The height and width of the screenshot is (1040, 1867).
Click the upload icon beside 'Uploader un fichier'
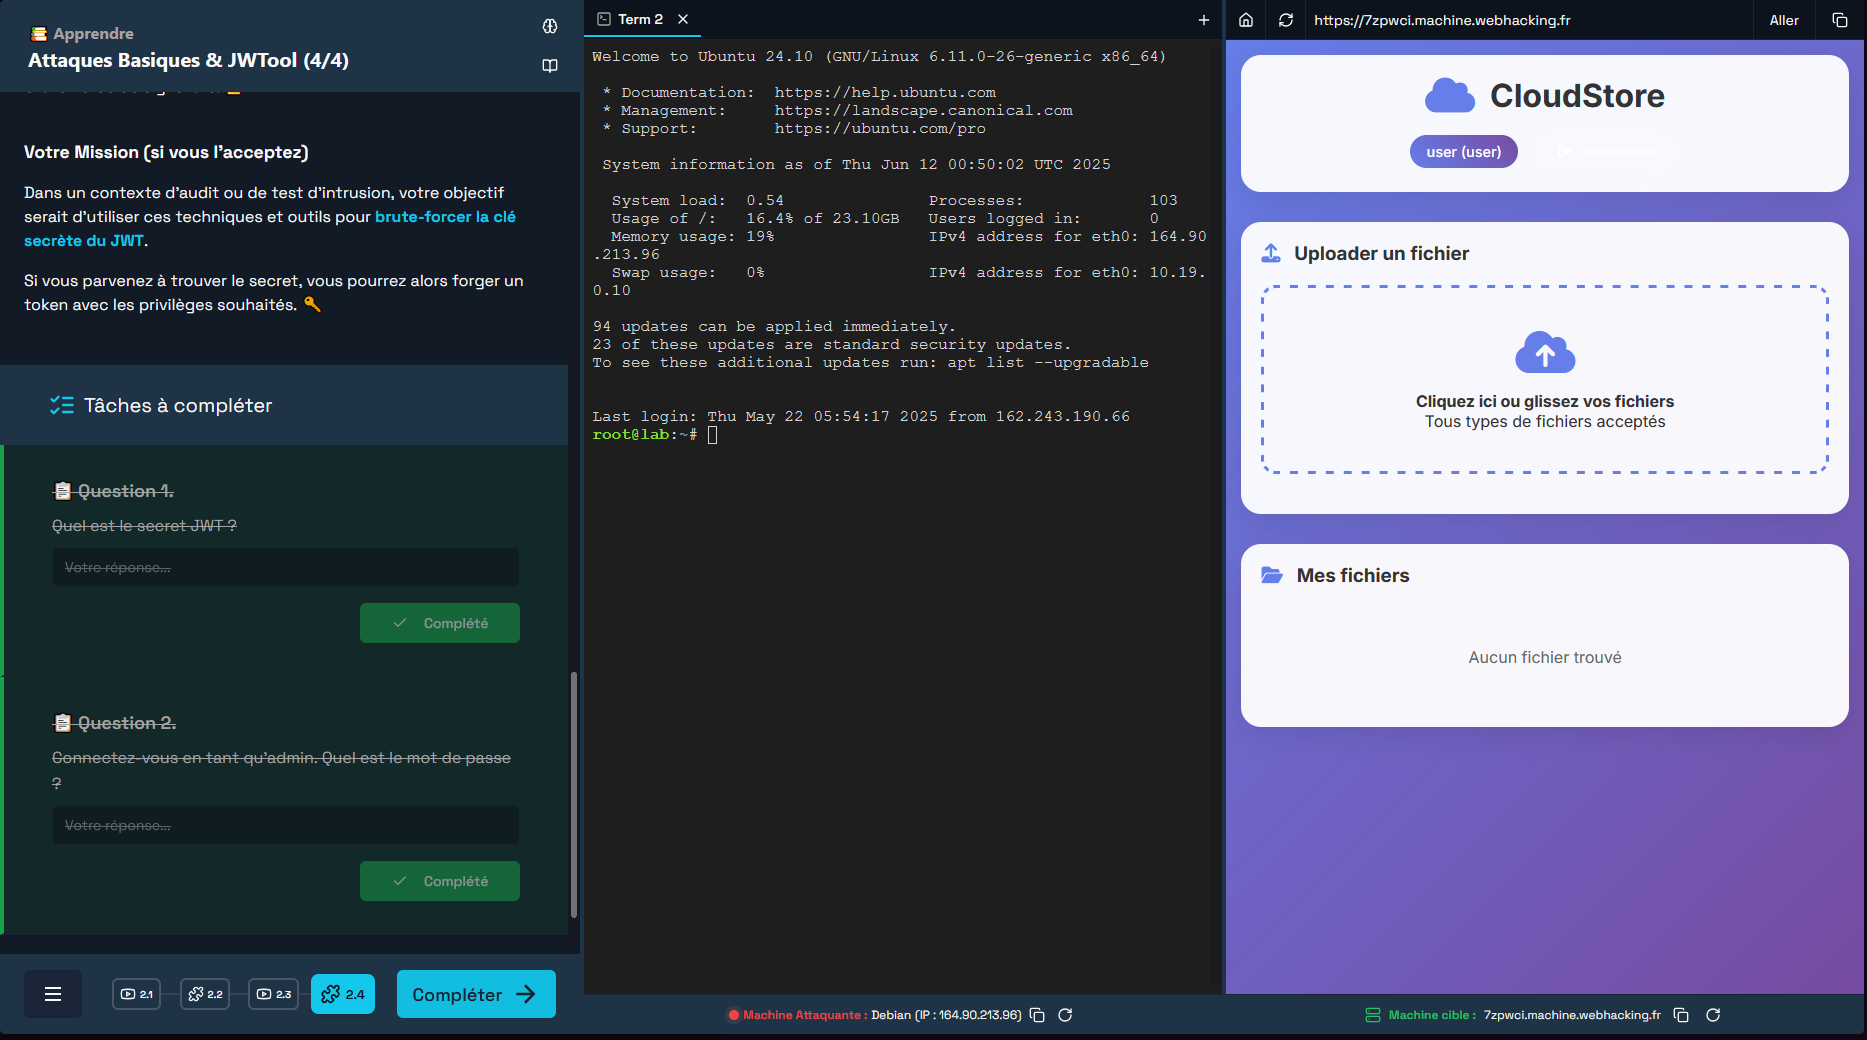pyautogui.click(x=1271, y=253)
